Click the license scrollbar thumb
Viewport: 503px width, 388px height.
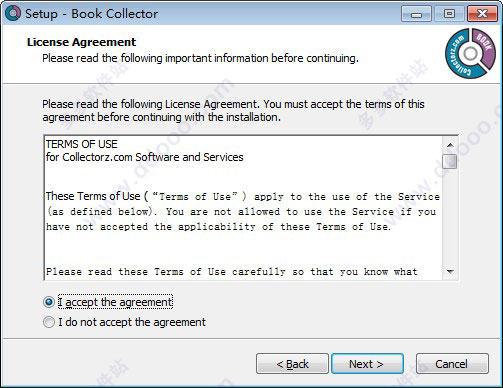click(x=450, y=161)
